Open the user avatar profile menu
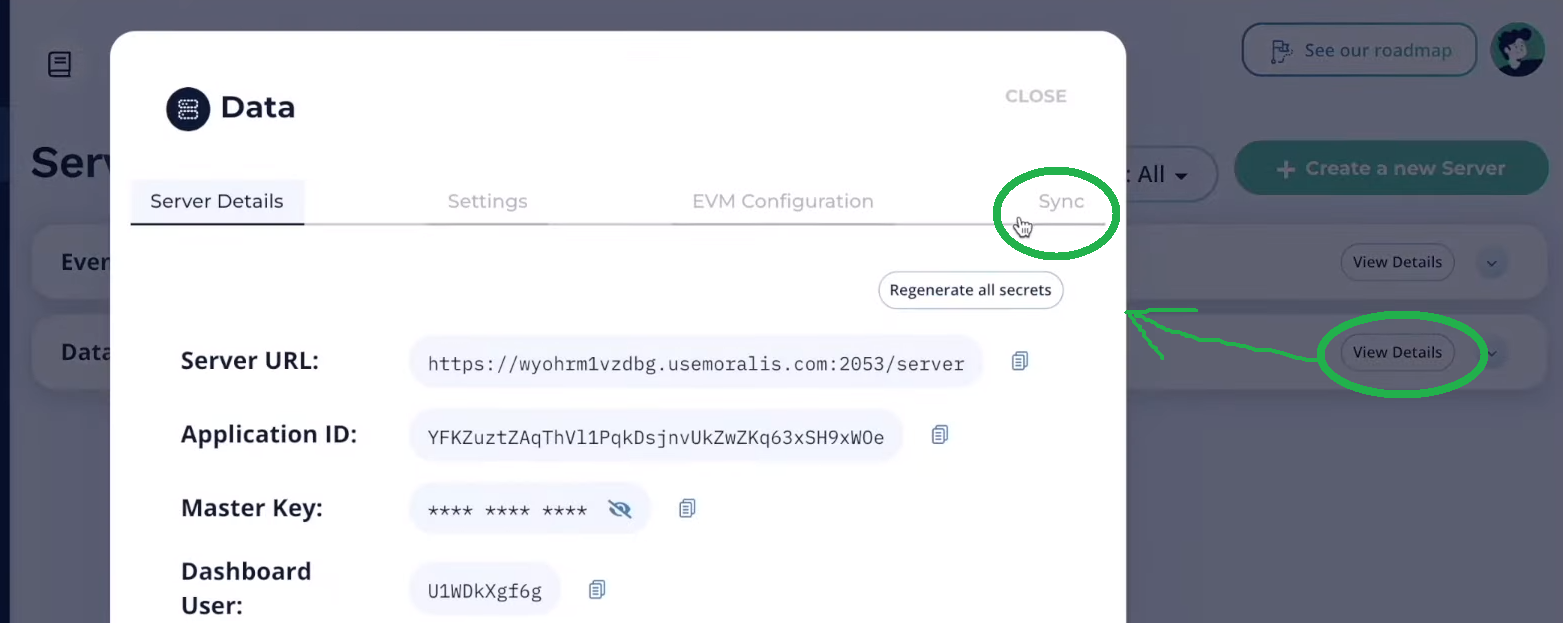 (x=1517, y=50)
